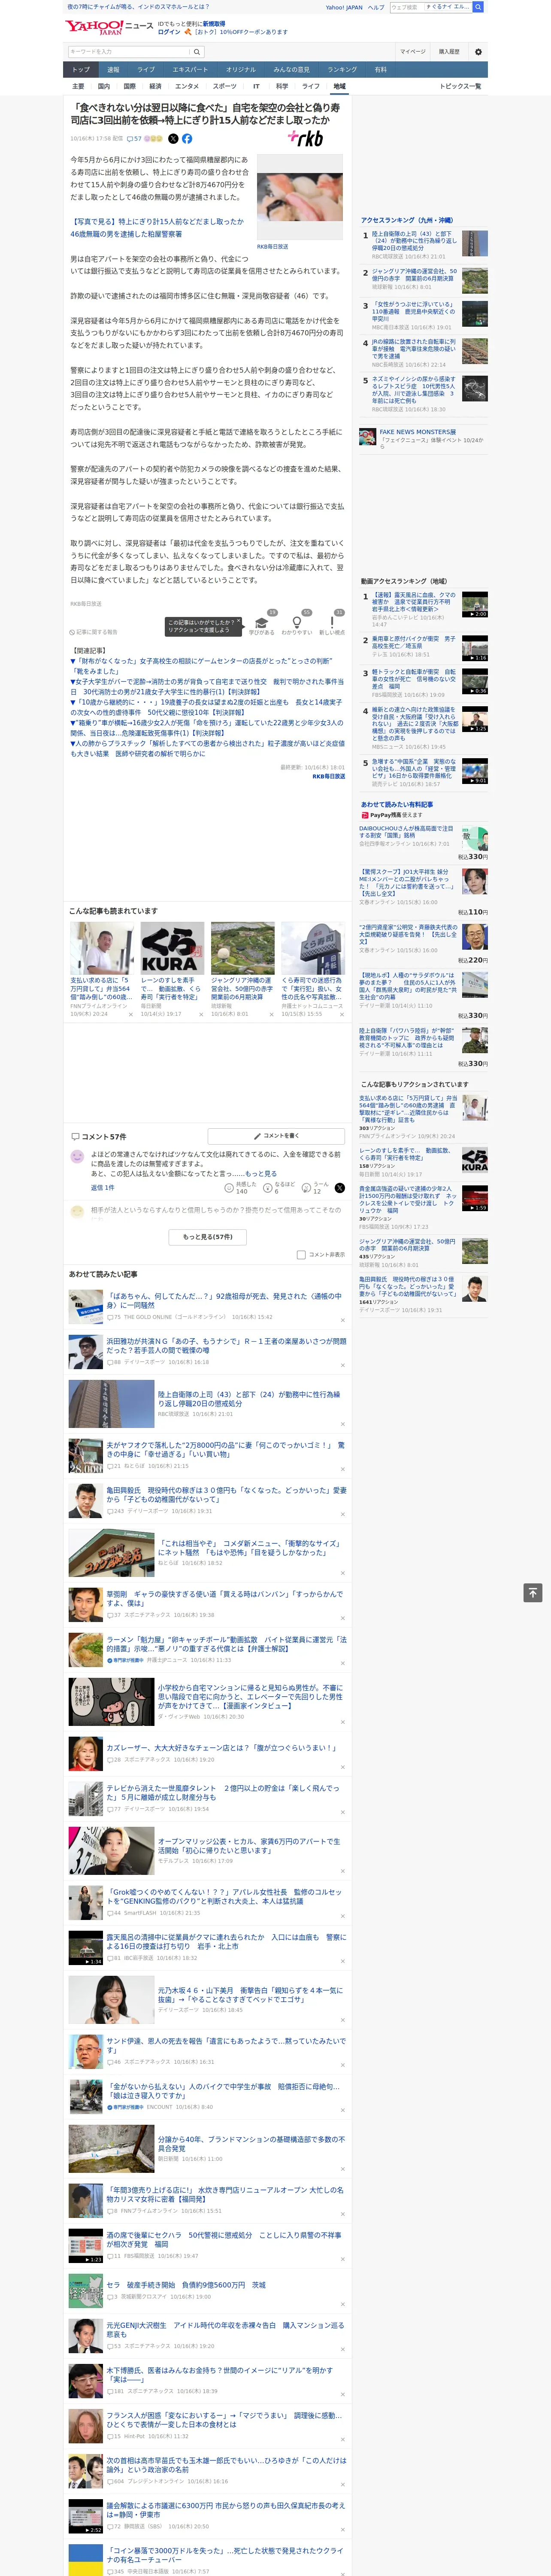Screen dimensions: 551x2576
Task: Click the ヘルプ link at top
Action: click(376, 7)
